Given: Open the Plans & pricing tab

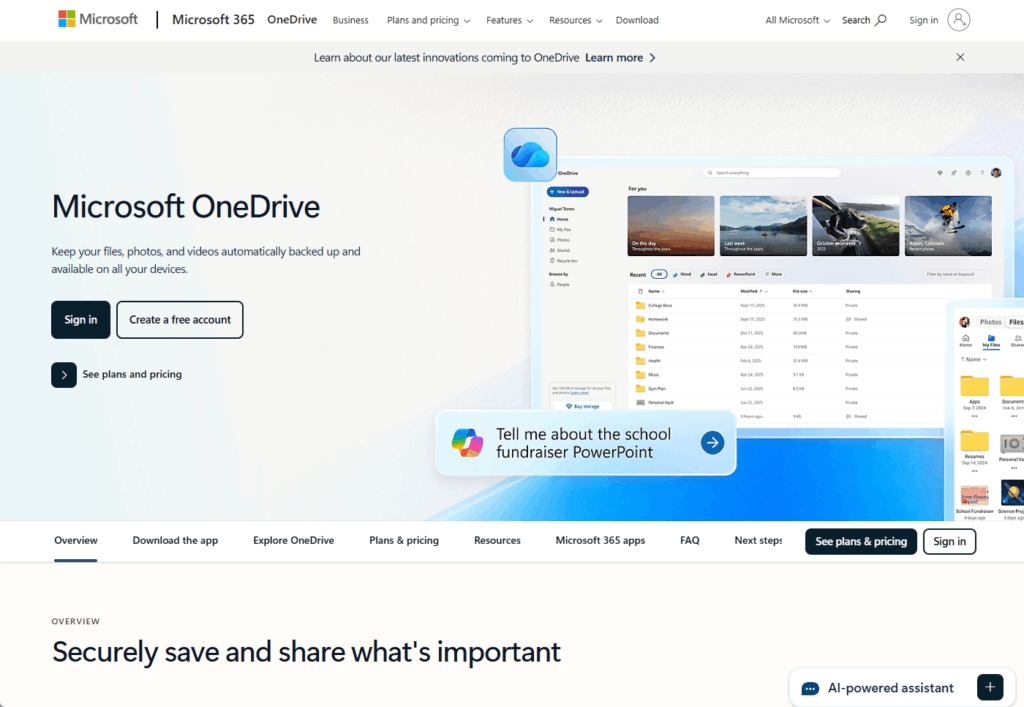Looking at the screenshot, I should point(404,541).
